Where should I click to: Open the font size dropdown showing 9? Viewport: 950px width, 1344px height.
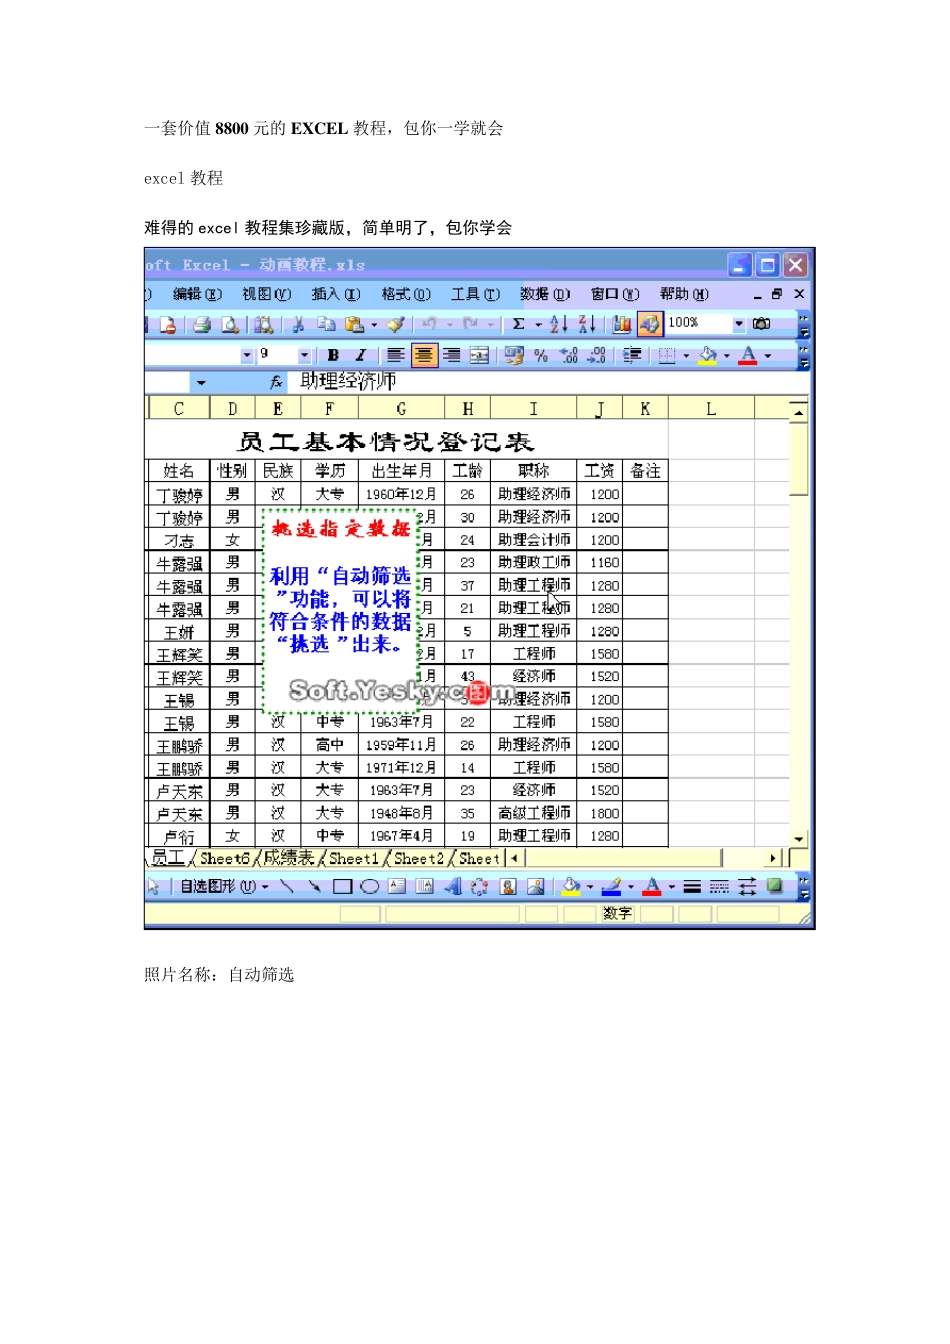pos(304,355)
